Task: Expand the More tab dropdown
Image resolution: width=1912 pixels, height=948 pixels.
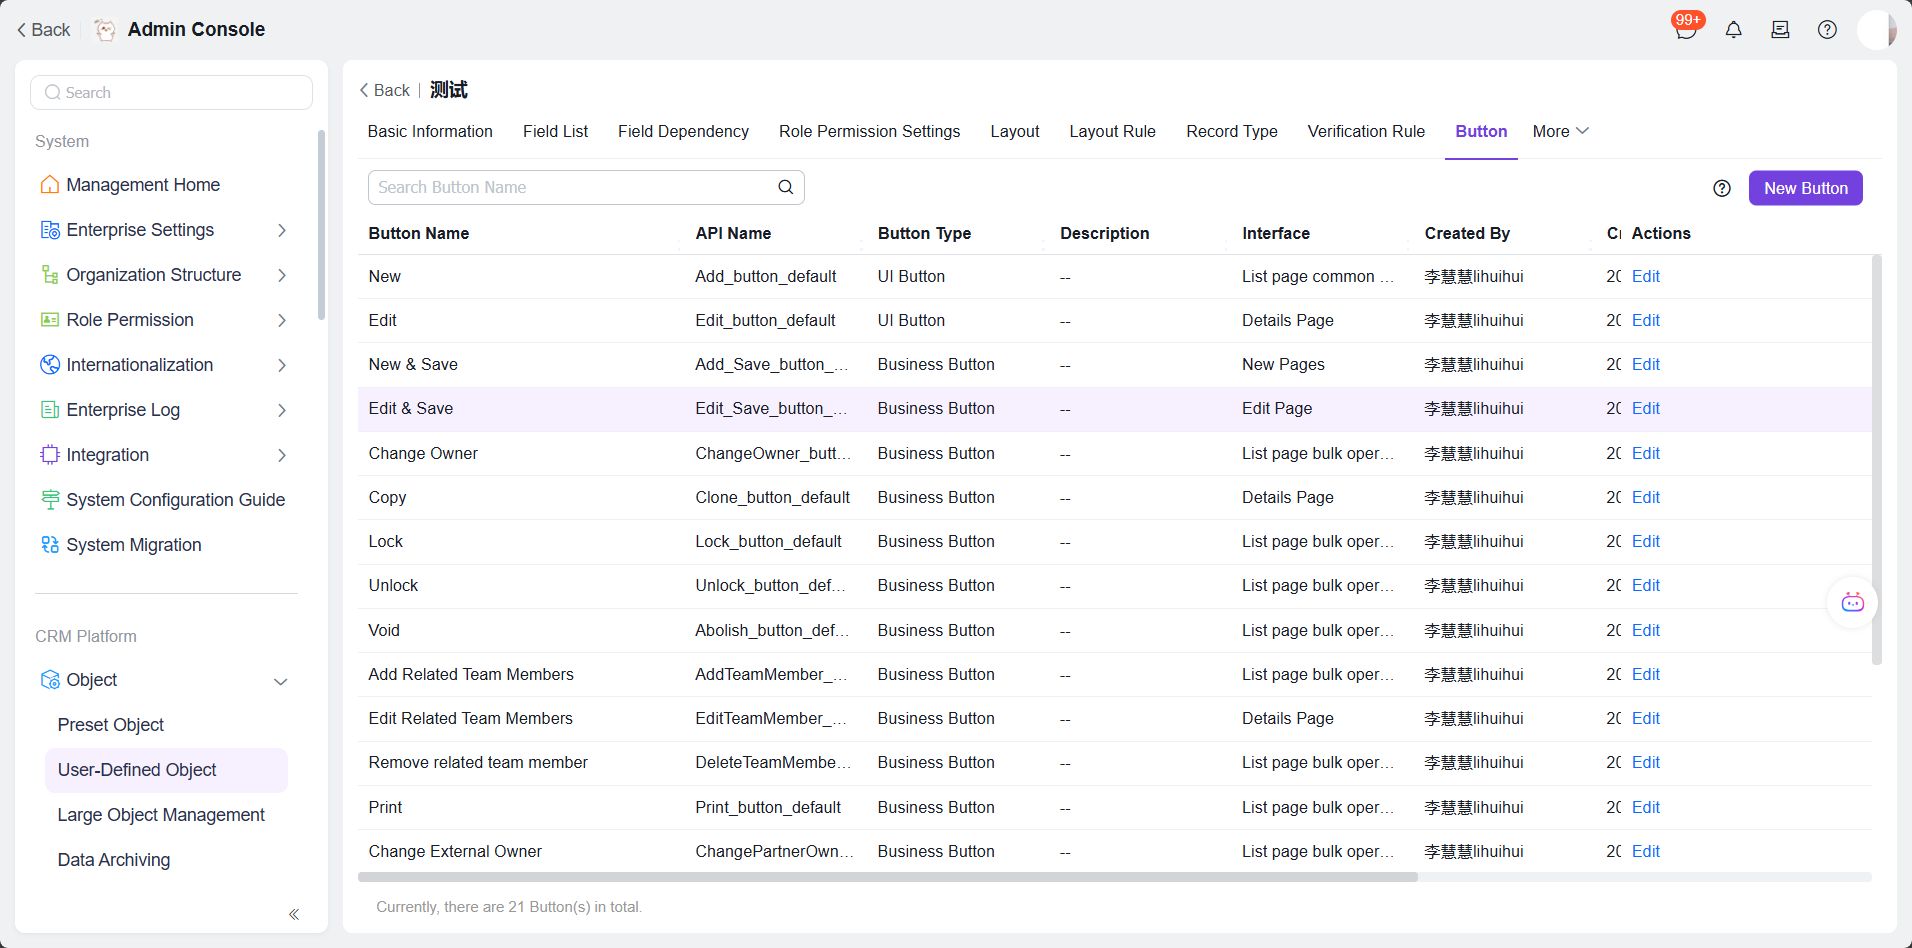Action: [x=1559, y=131]
